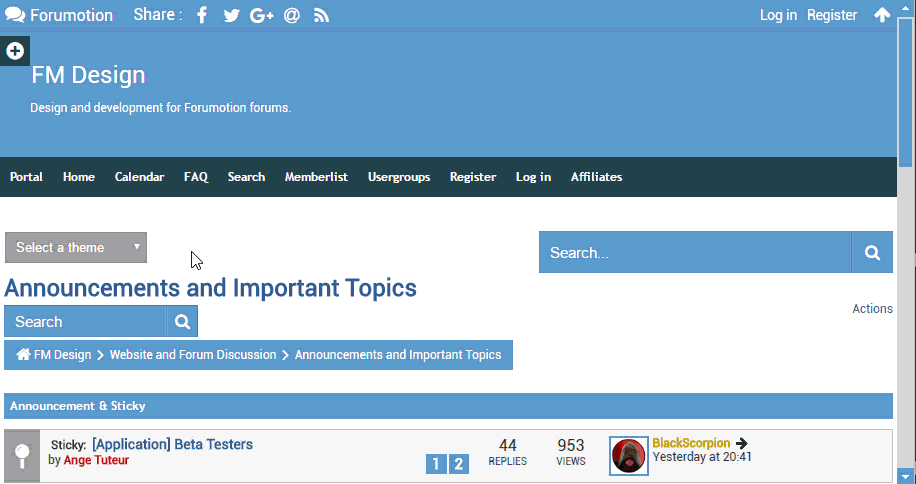Click the scrollbar up arrow
This screenshot has width=916, height=484.
point(906,8)
